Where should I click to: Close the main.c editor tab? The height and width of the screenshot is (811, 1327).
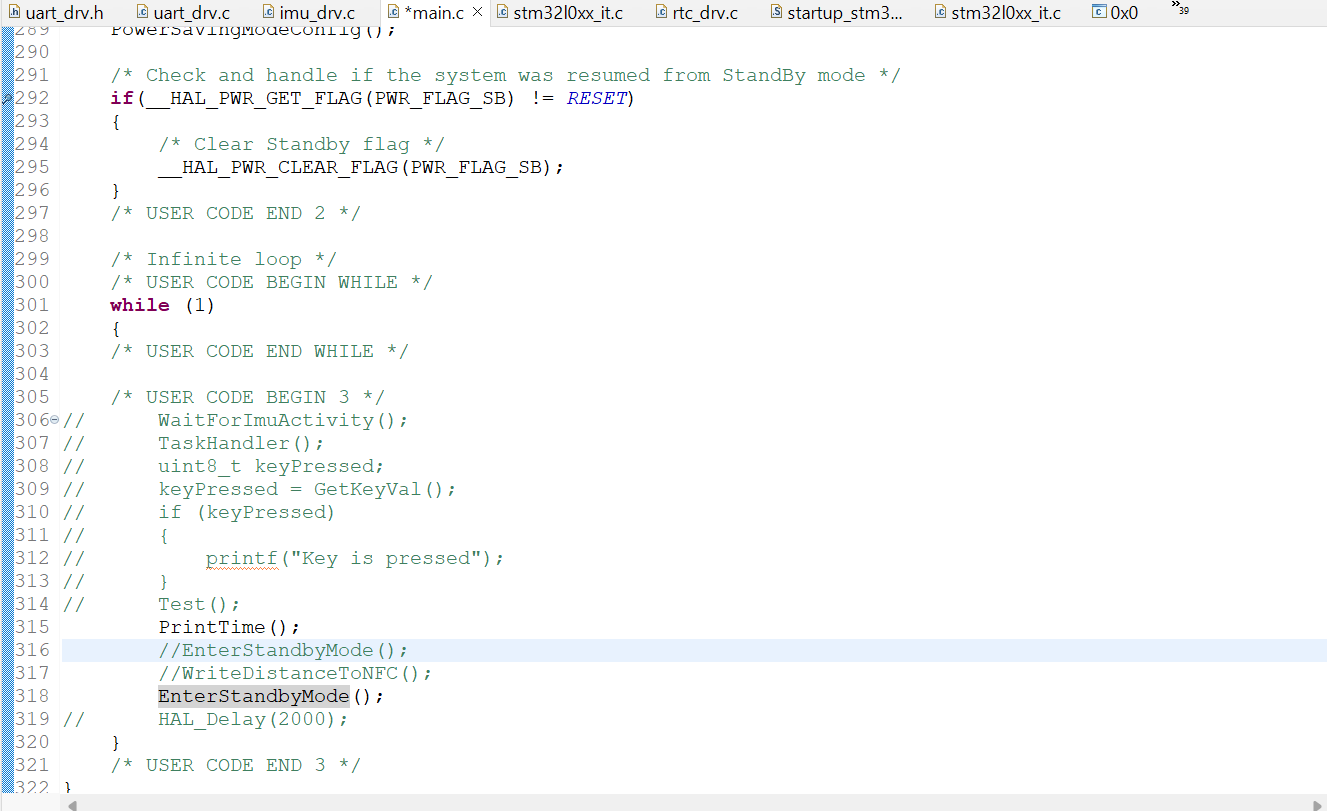coord(477,13)
